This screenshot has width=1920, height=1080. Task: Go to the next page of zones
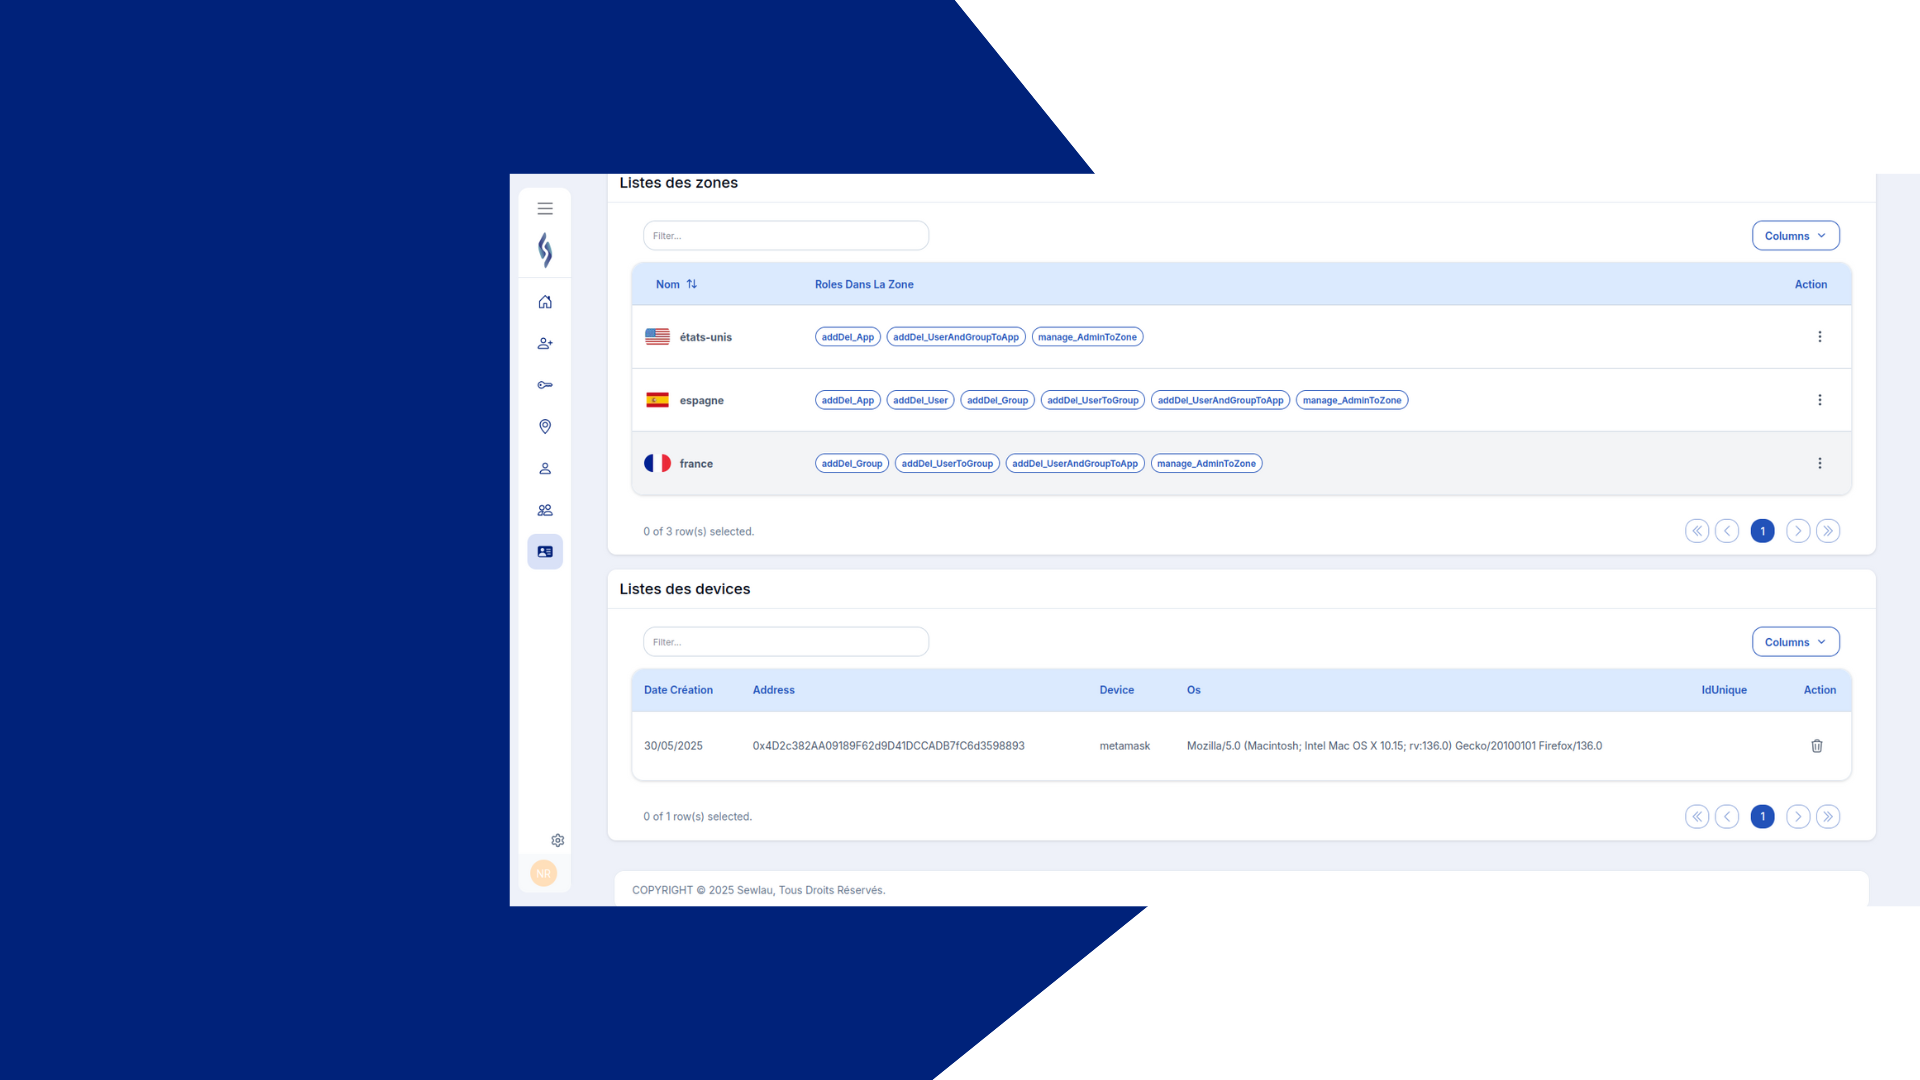point(1797,531)
